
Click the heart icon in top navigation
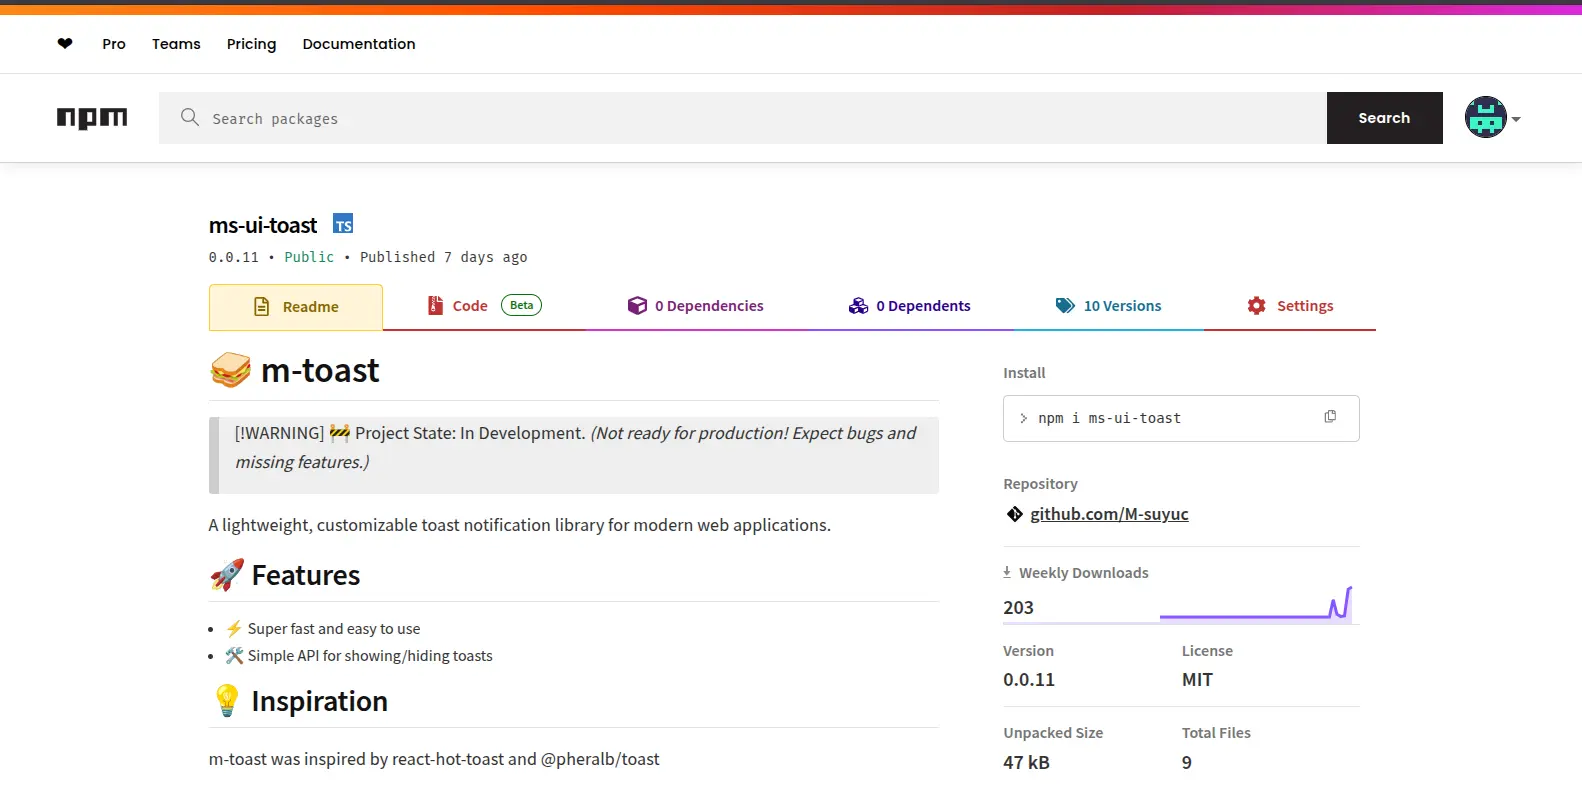pyautogui.click(x=65, y=43)
